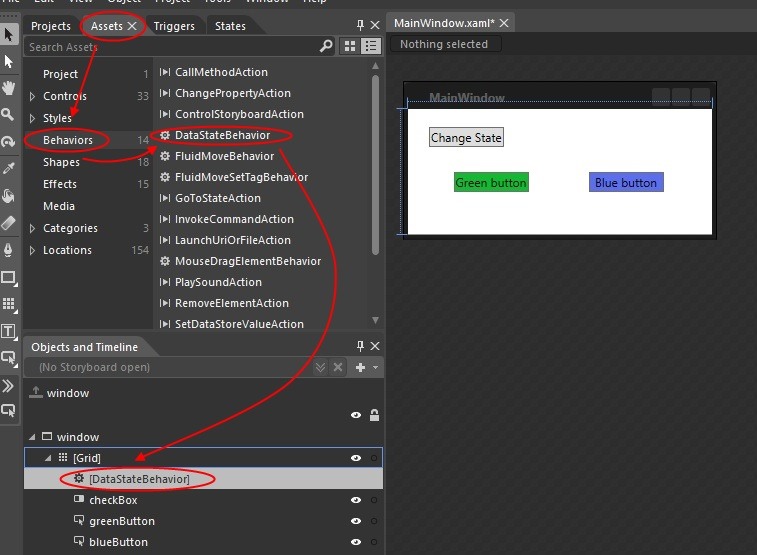The height and width of the screenshot is (555, 757).
Task: Select the Zoom magnifier tool
Action: tap(9, 115)
